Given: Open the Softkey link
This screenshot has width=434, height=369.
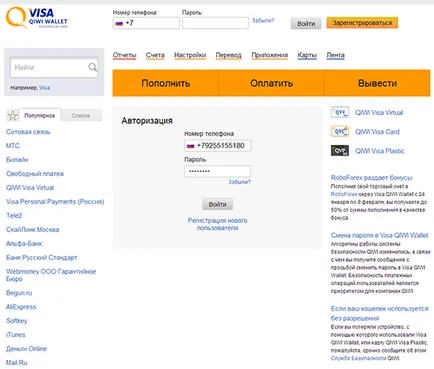Looking at the screenshot, I should pyautogui.click(x=16, y=321).
